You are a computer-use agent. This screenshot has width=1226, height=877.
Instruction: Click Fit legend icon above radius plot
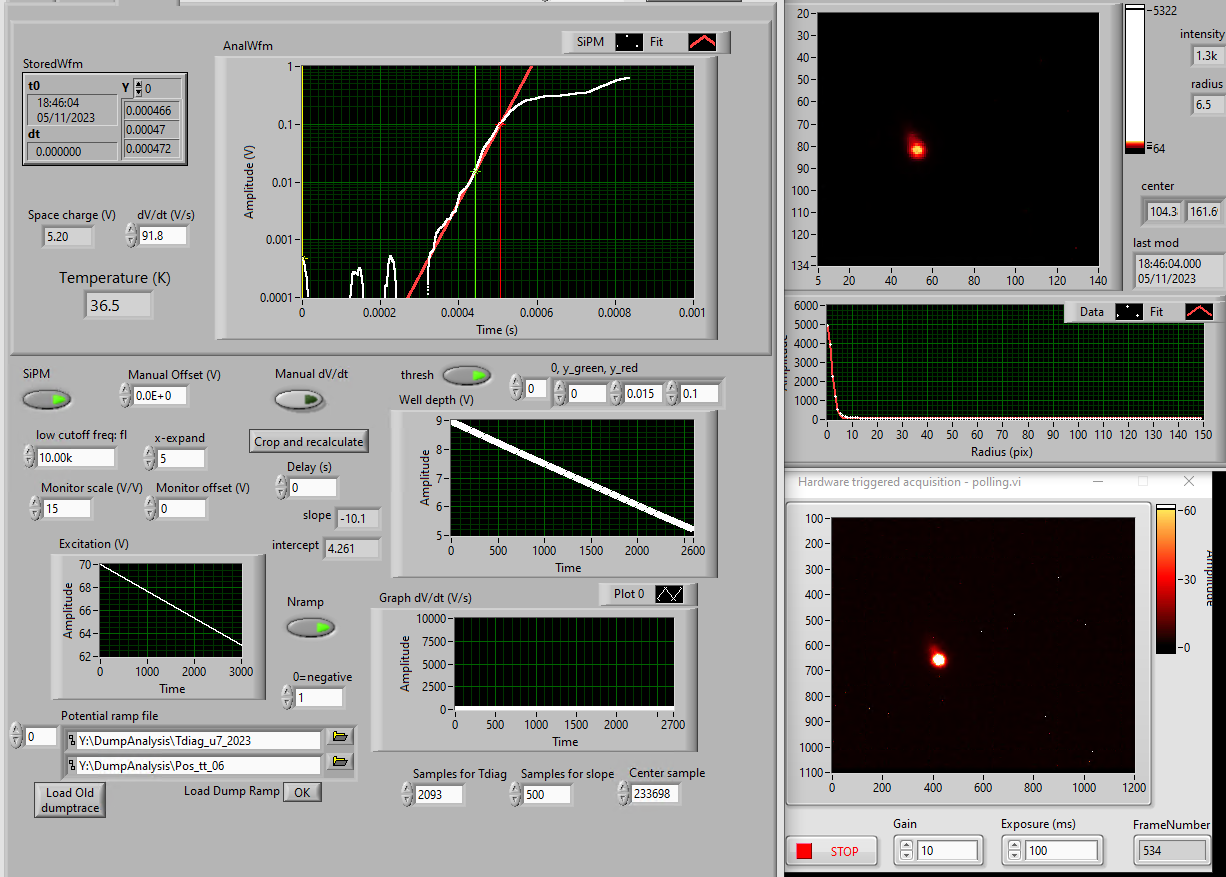(1198, 311)
